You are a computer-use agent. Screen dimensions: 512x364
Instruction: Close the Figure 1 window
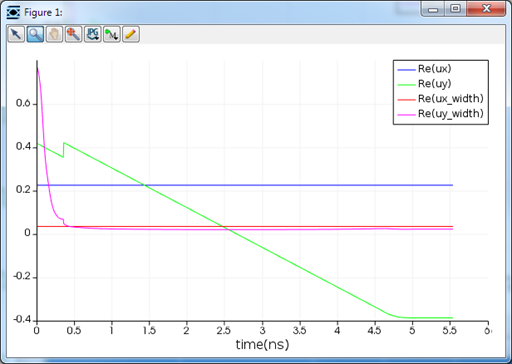486,9
